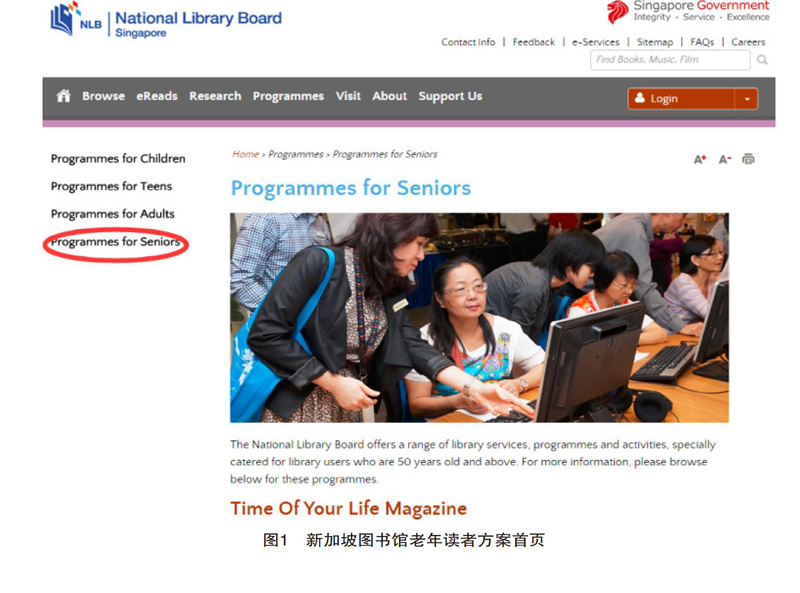The height and width of the screenshot is (593, 800).
Task: Open the eReads menu
Action: 157,96
